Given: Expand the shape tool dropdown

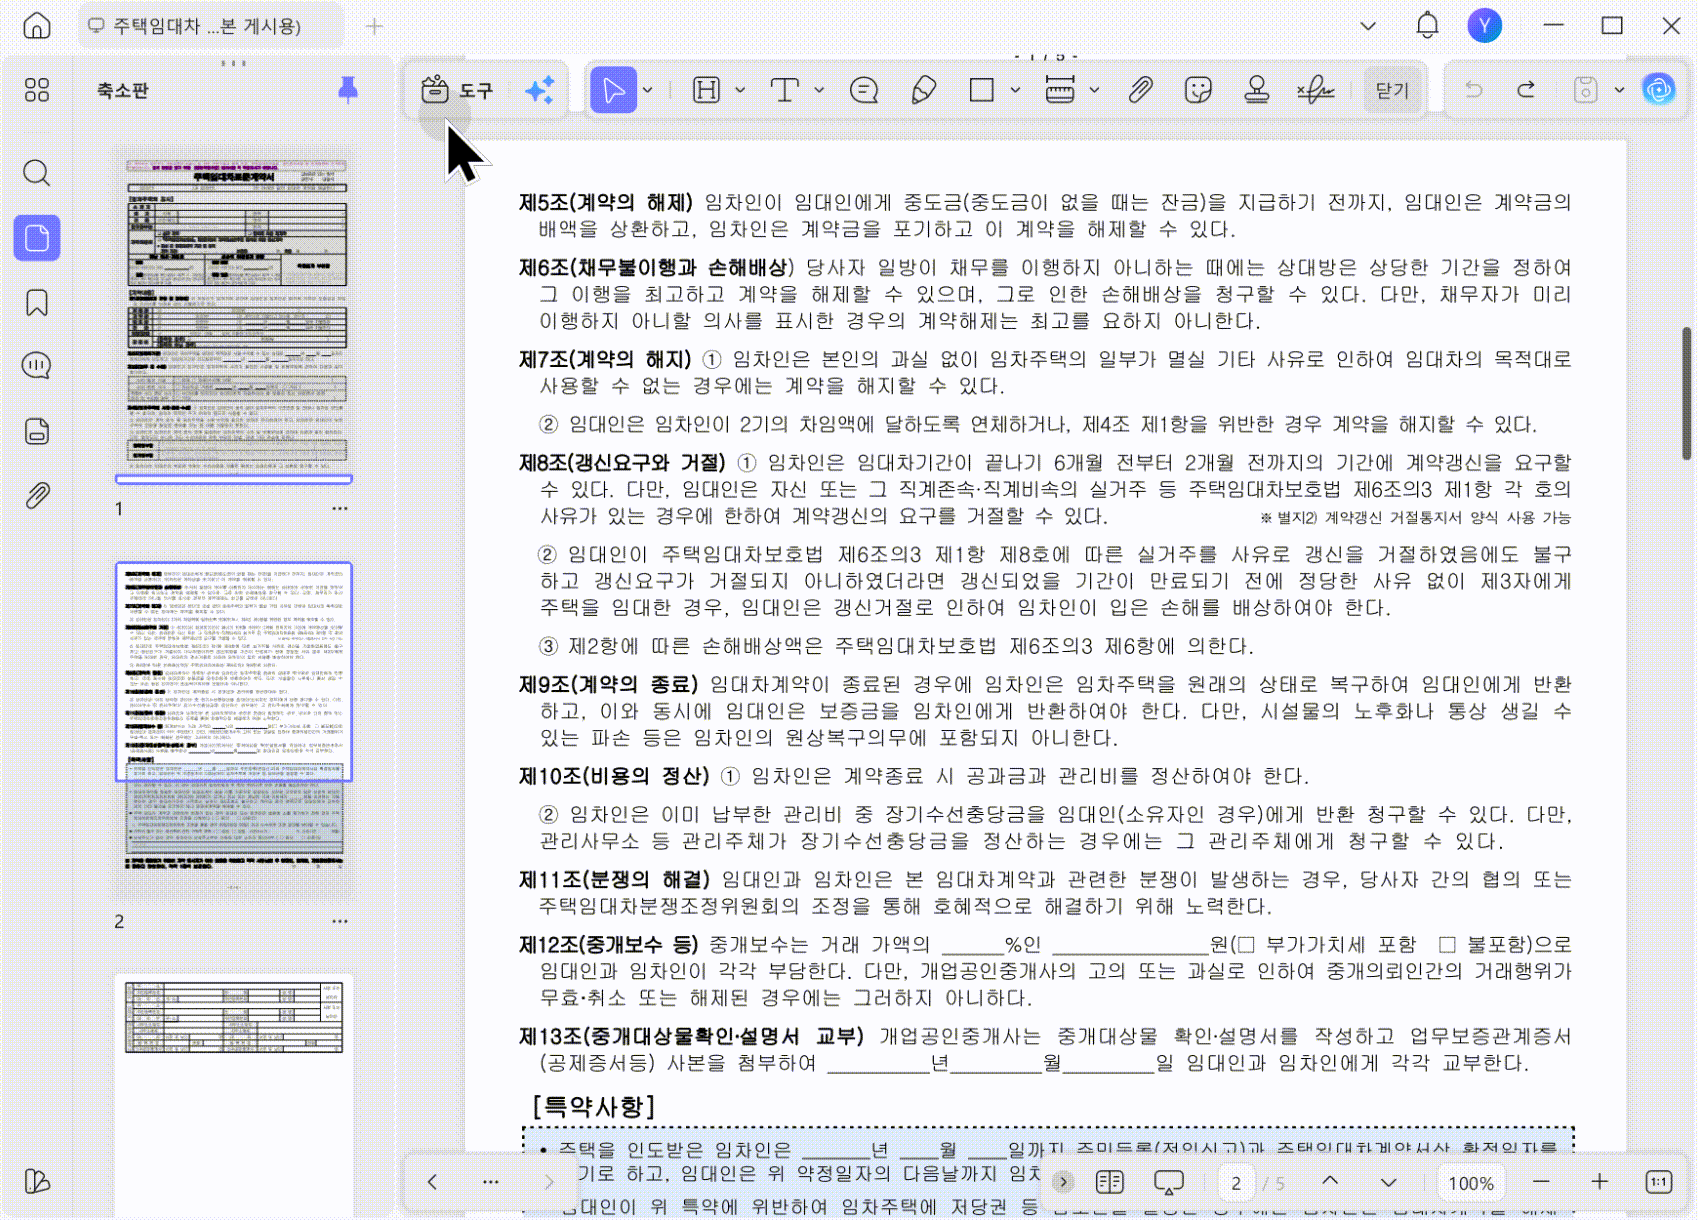Looking at the screenshot, I should [x=1015, y=90].
